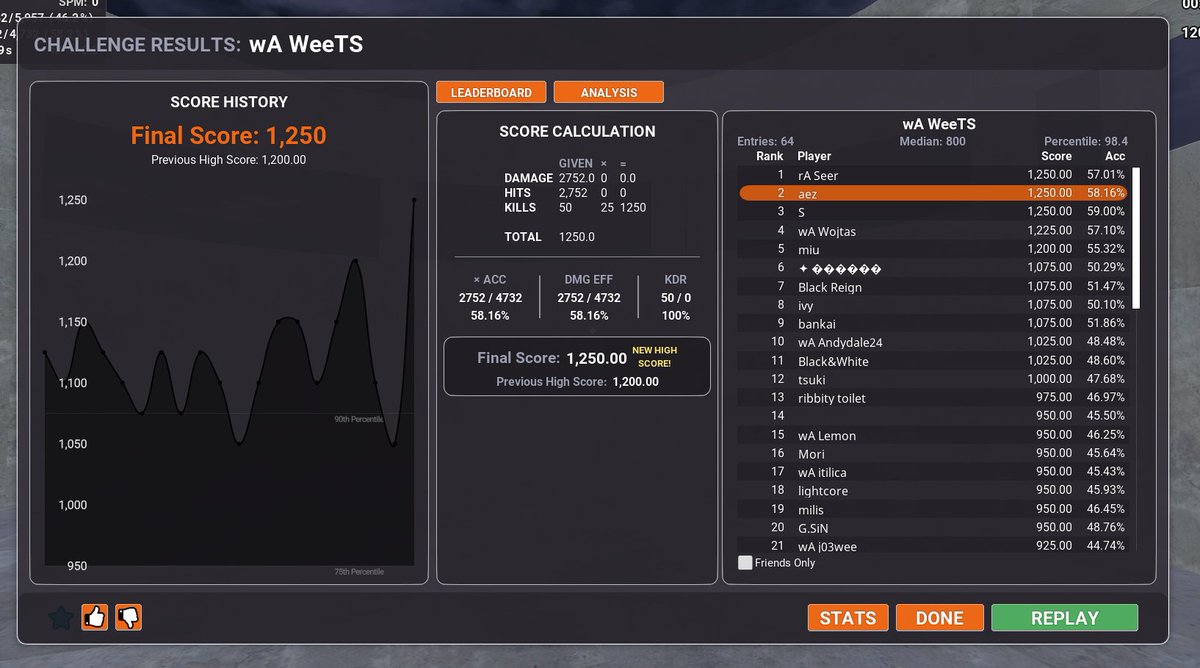Click the green REPLAY button
Viewport: 1200px width, 668px height.
(x=1064, y=618)
